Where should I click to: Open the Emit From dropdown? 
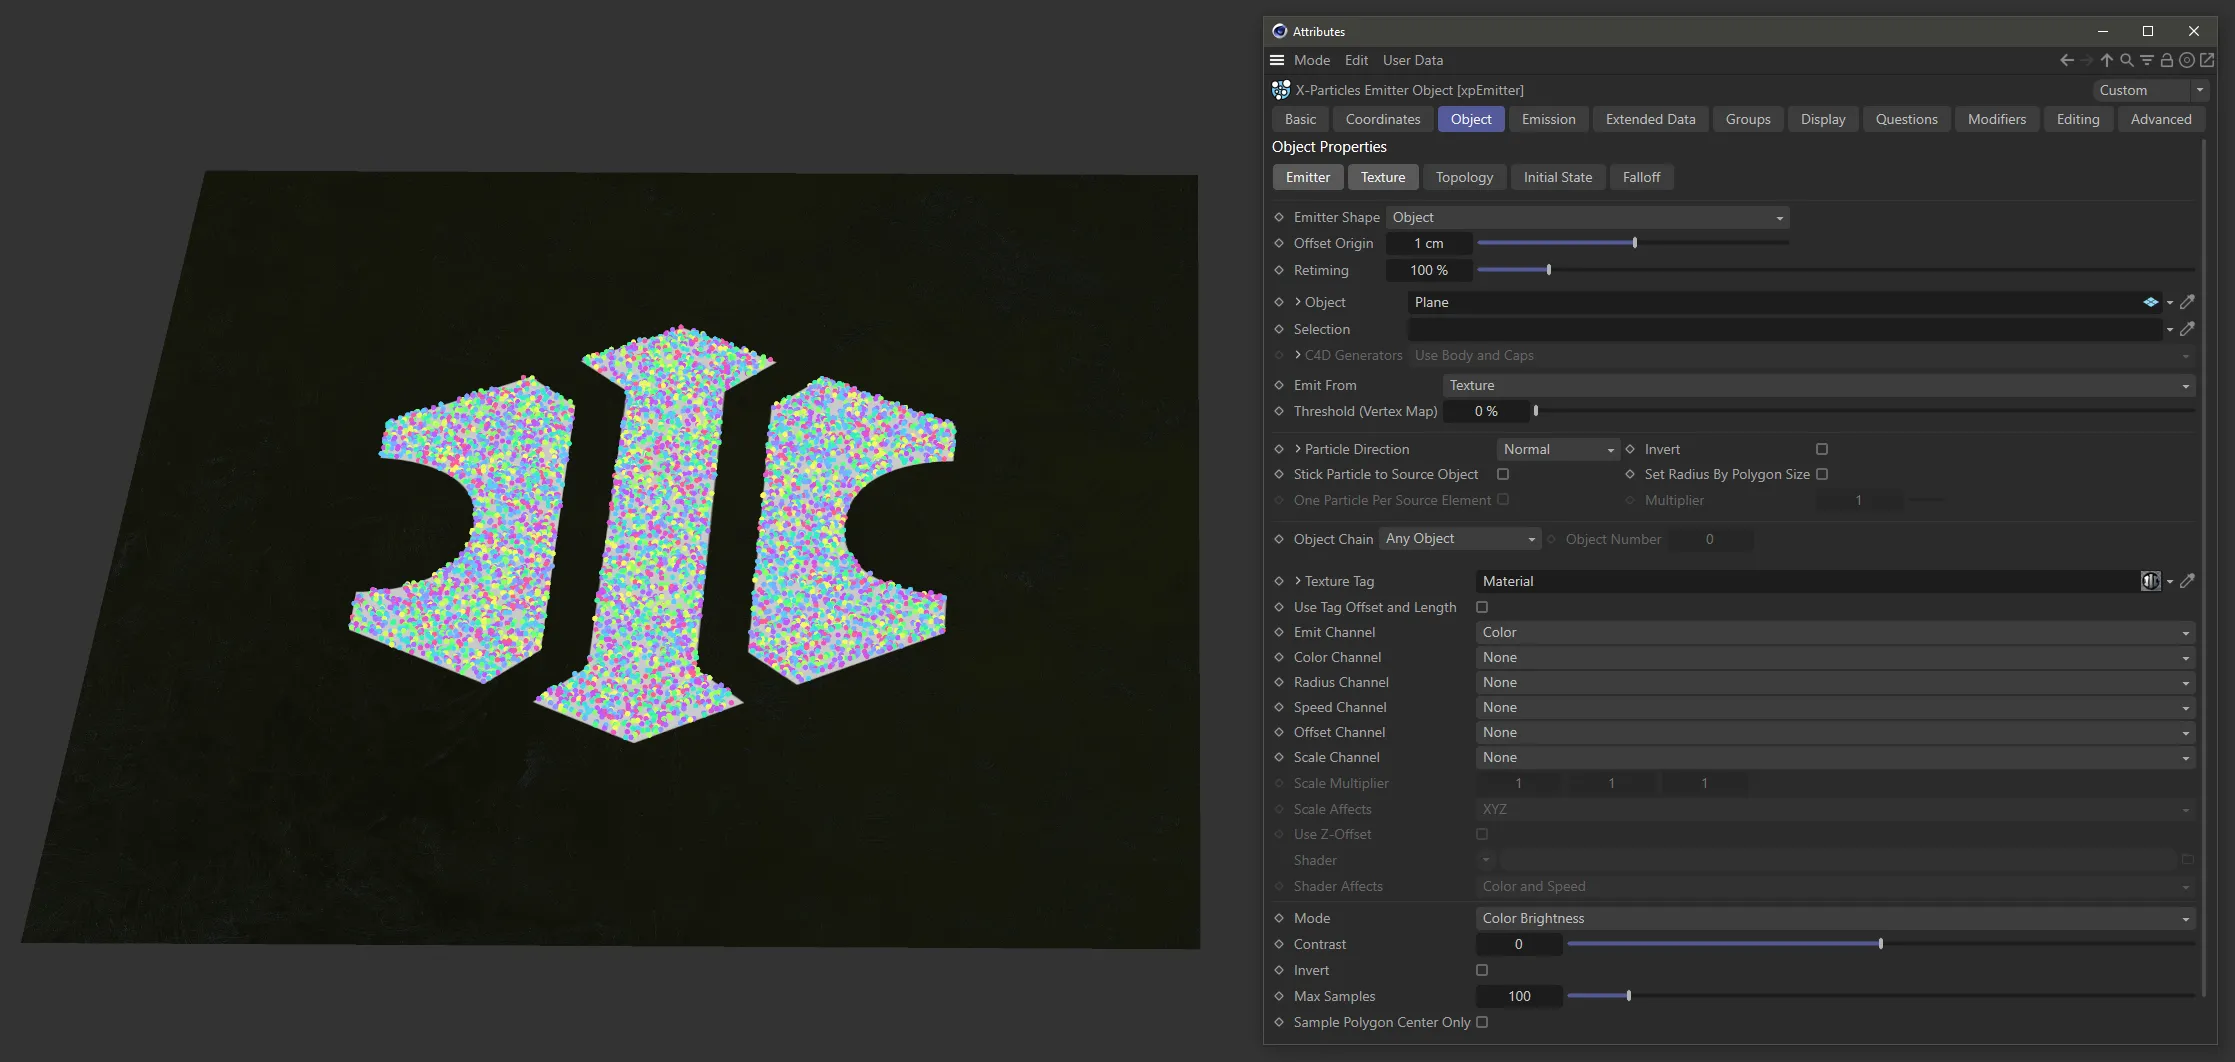1818,385
